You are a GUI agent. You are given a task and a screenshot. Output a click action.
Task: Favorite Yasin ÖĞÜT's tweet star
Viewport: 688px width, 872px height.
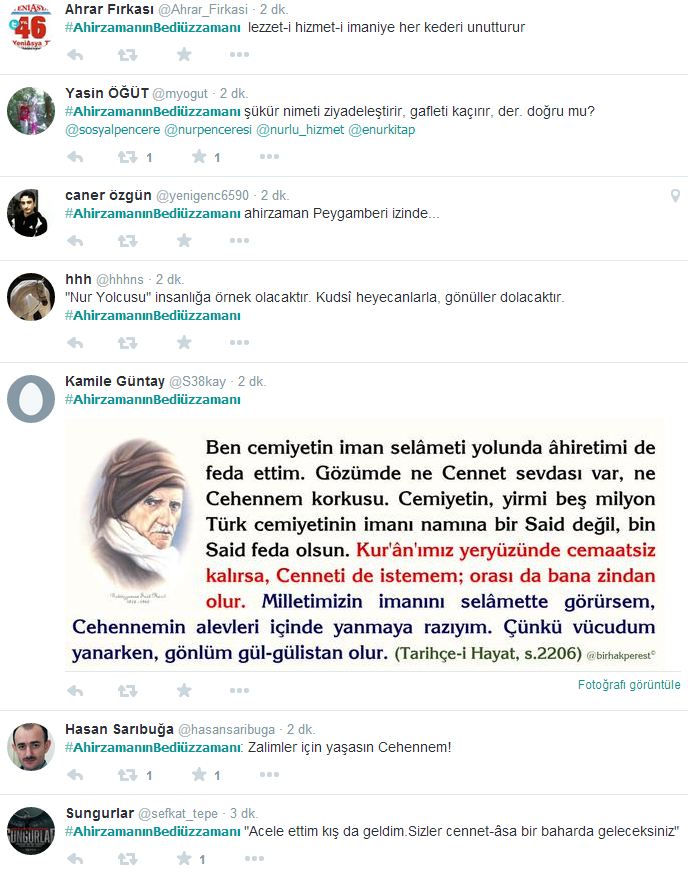point(199,156)
